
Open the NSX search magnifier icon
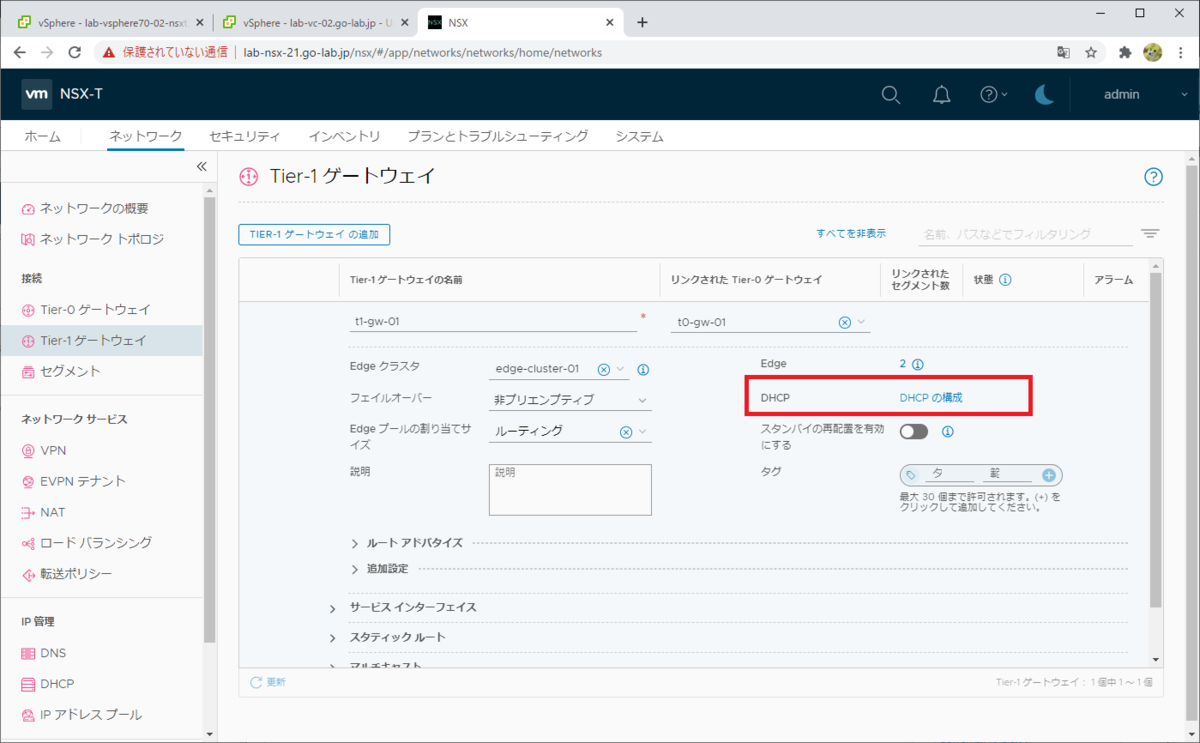890,94
